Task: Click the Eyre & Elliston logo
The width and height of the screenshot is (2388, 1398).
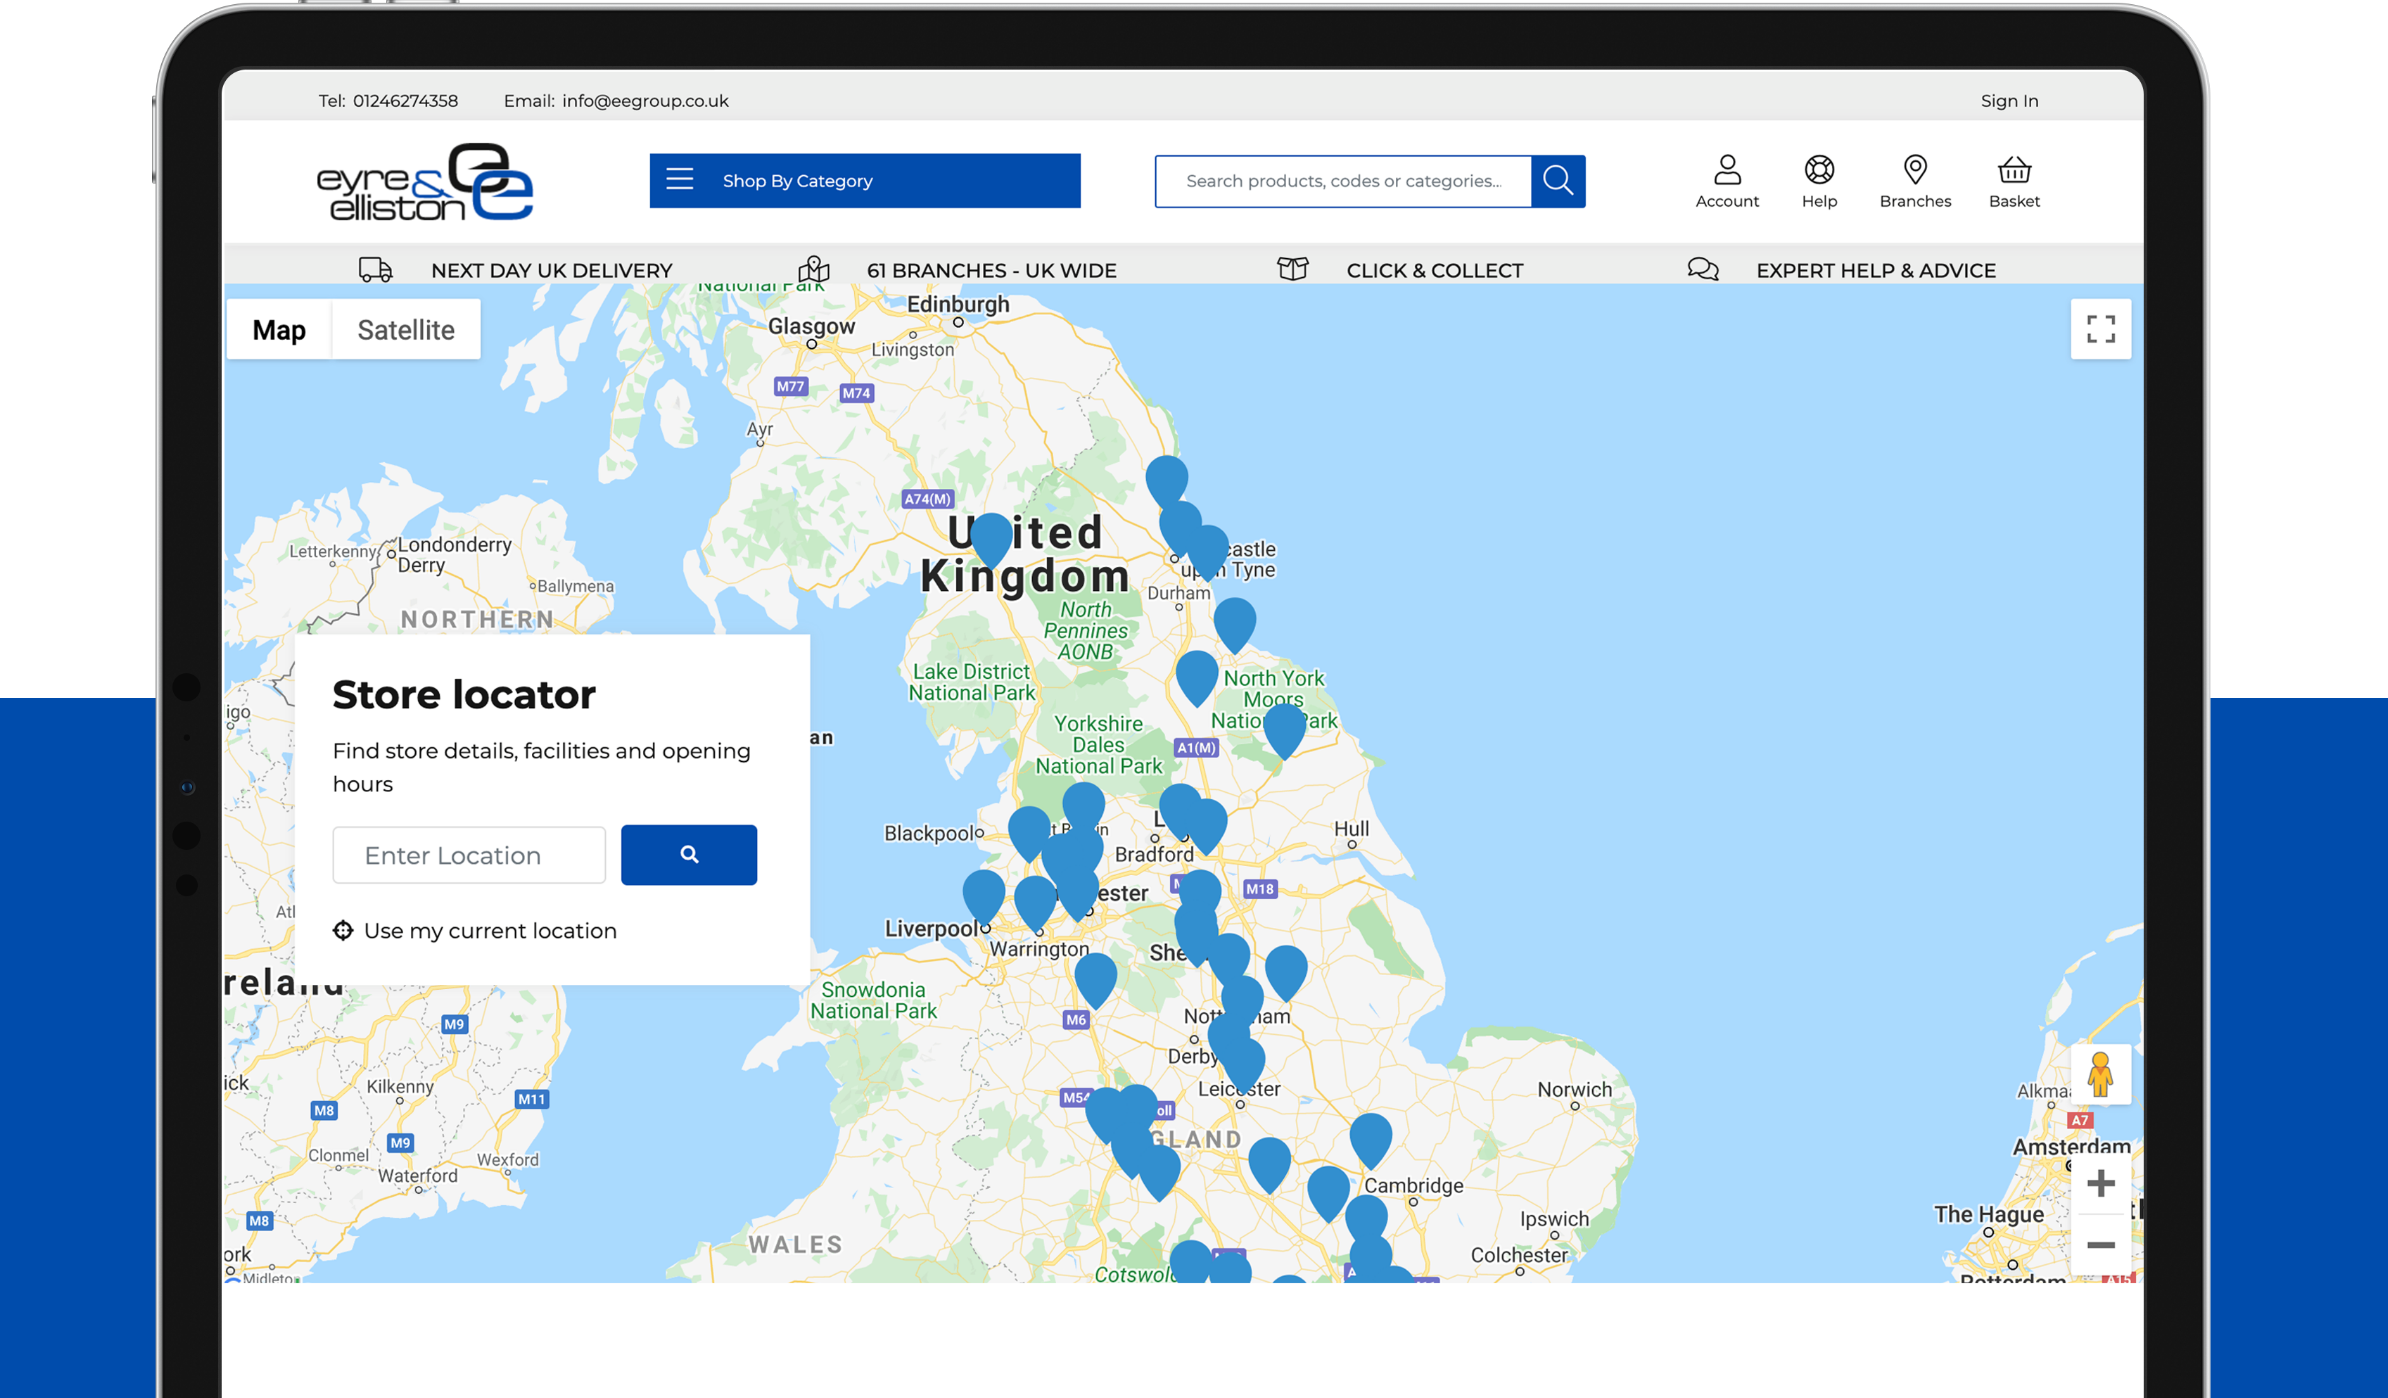Action: [425, 182]
